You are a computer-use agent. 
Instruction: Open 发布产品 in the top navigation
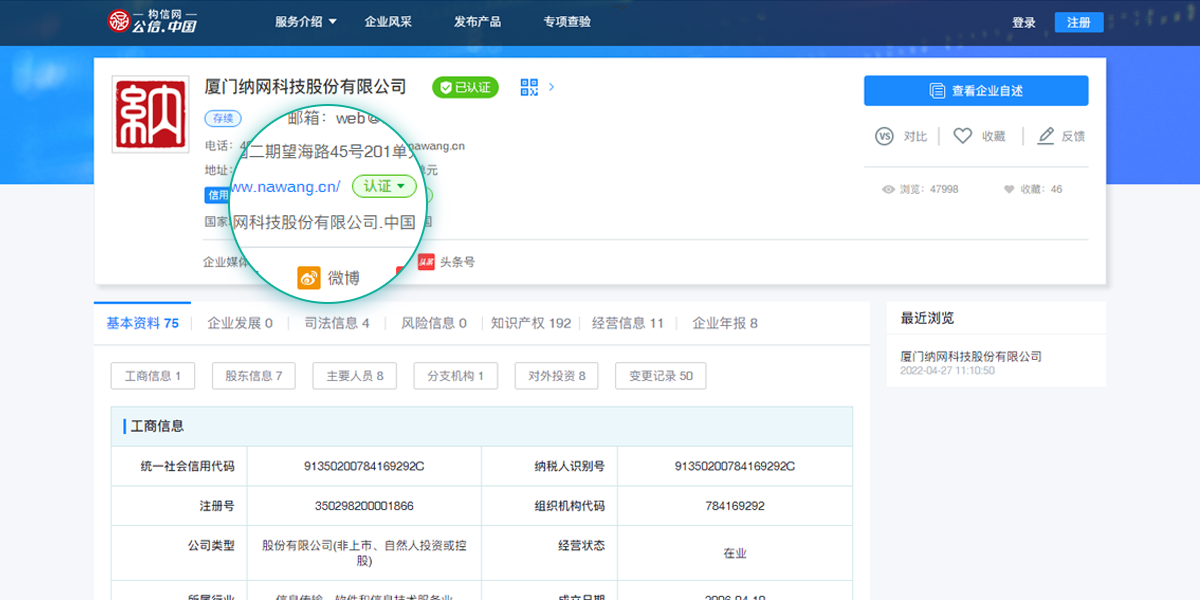pyautogui.click(x=477, y=21)
